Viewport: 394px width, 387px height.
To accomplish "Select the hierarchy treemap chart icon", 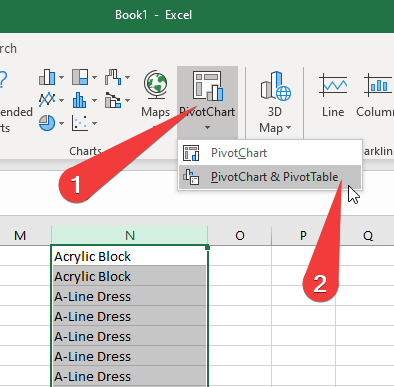I will pos(80,77).
